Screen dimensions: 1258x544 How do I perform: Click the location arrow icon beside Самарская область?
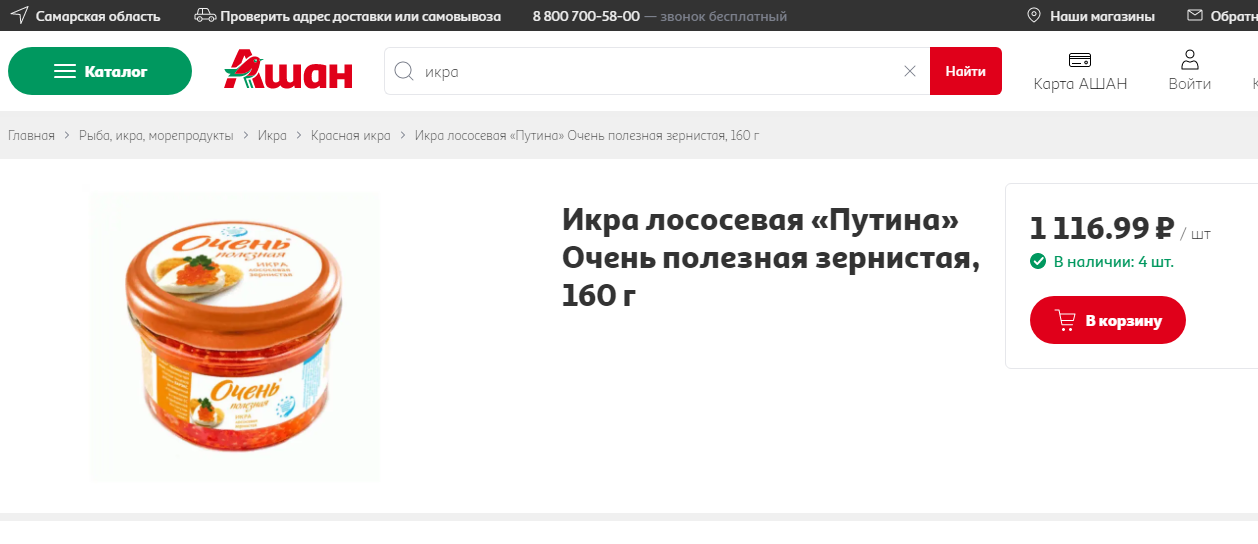pyautogui.click(x=19, y=15)
